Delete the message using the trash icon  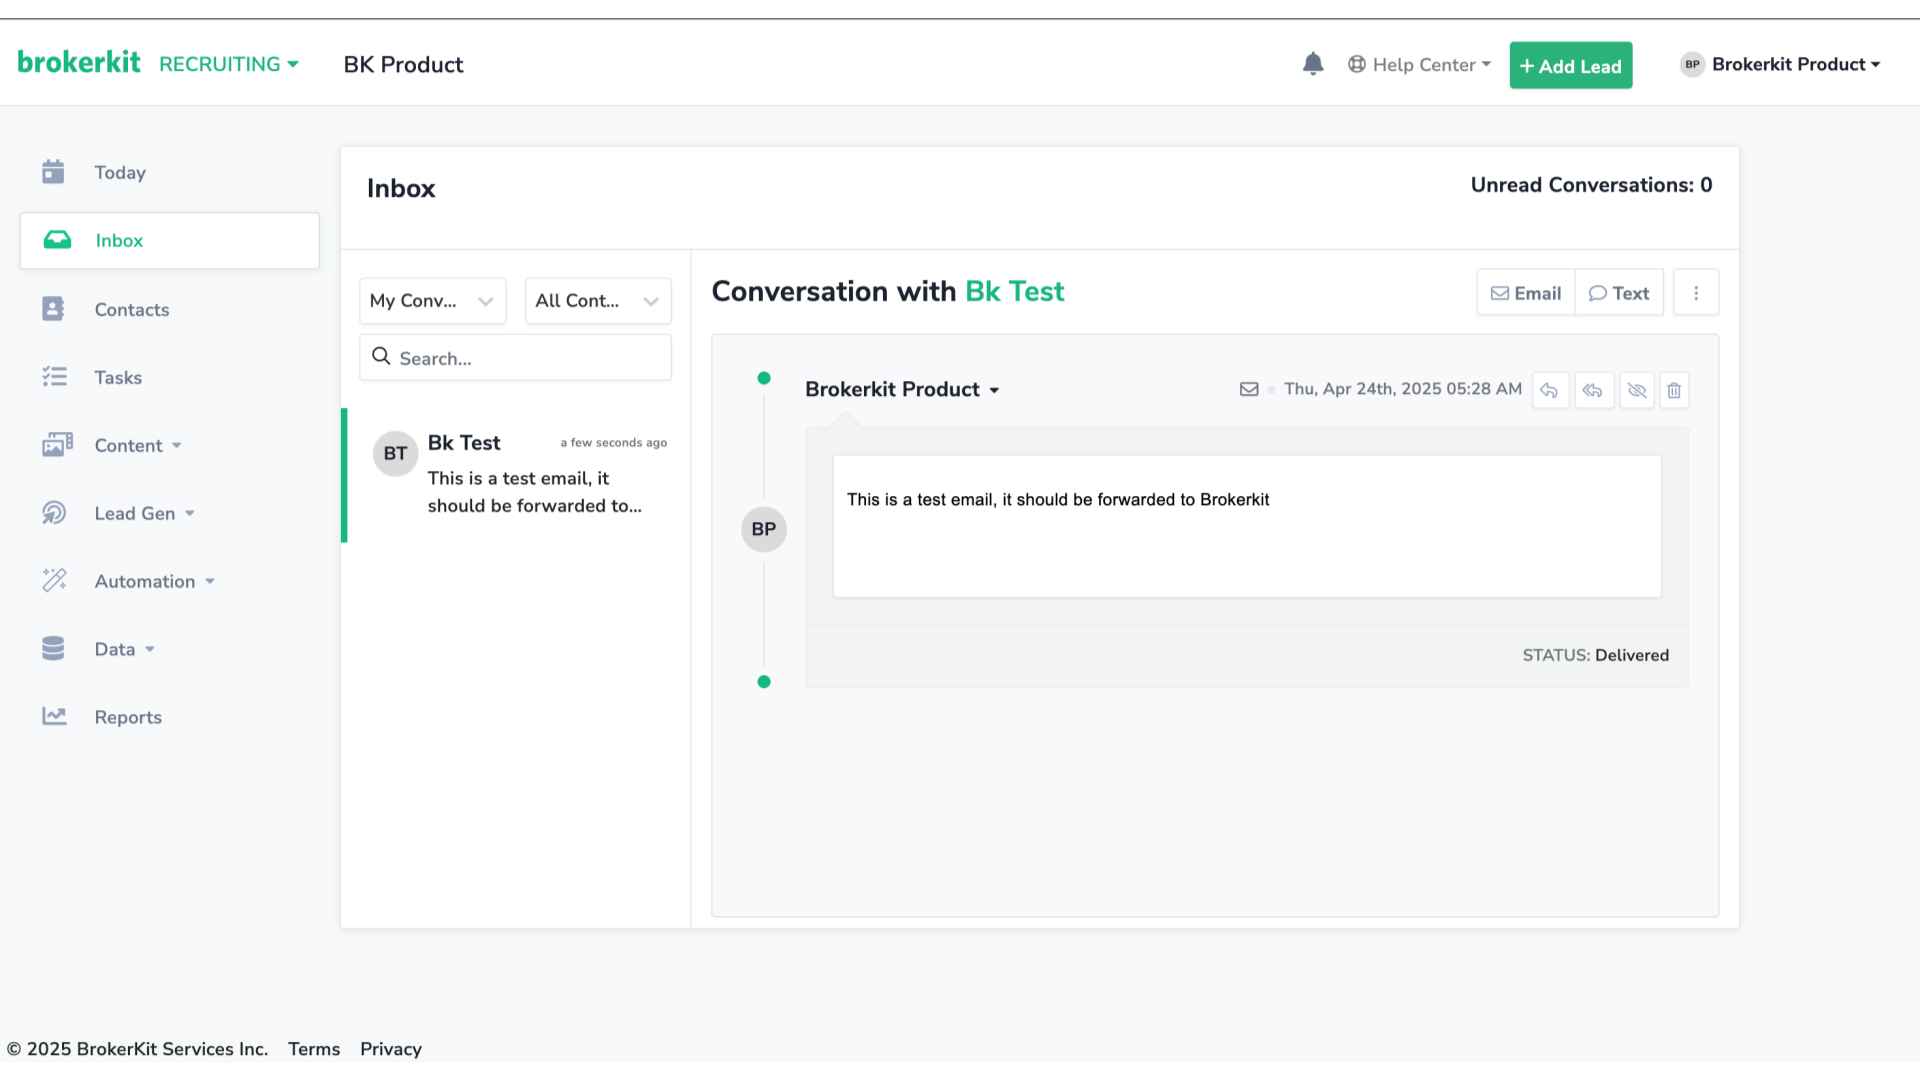[1674, 390]
